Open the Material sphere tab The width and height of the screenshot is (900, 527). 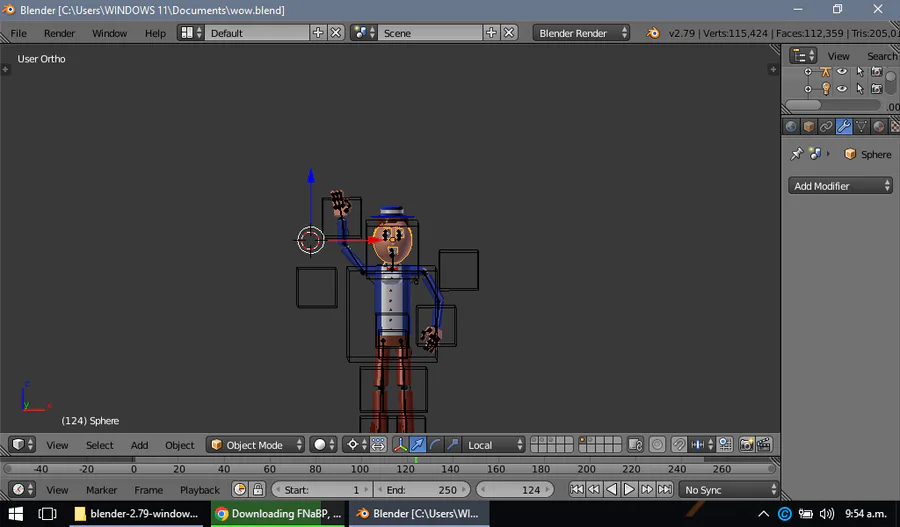[x=878, y=126]
